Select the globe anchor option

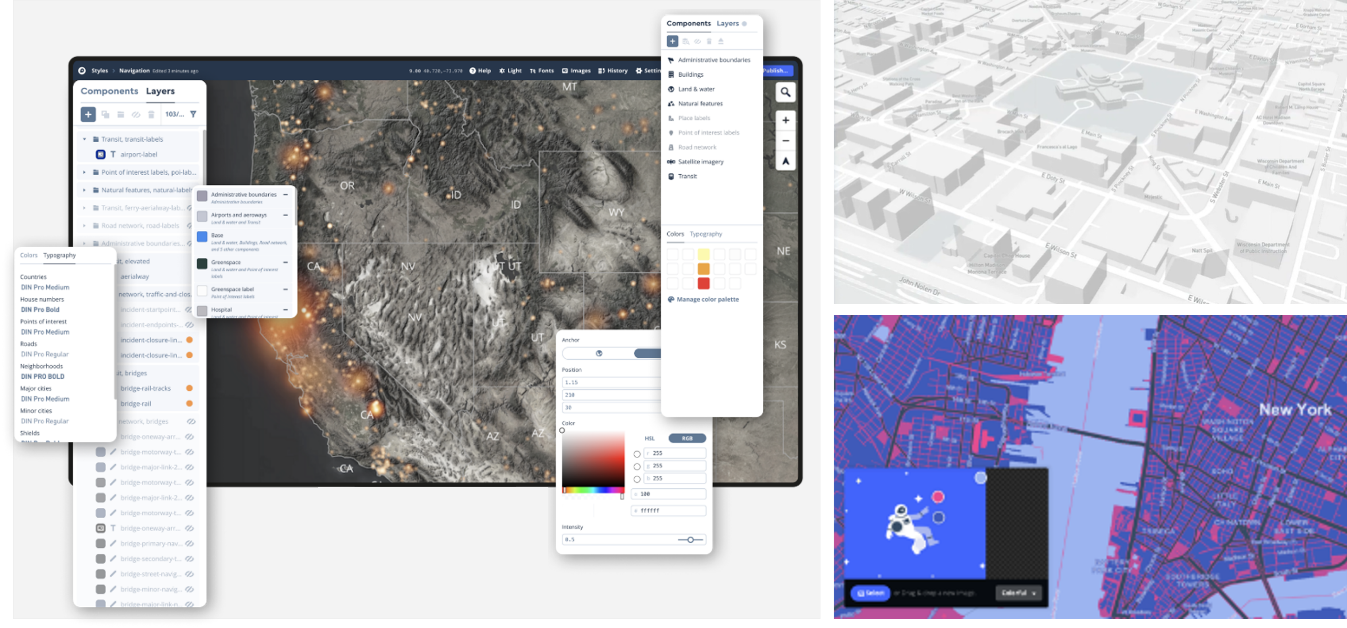point(598,353)
